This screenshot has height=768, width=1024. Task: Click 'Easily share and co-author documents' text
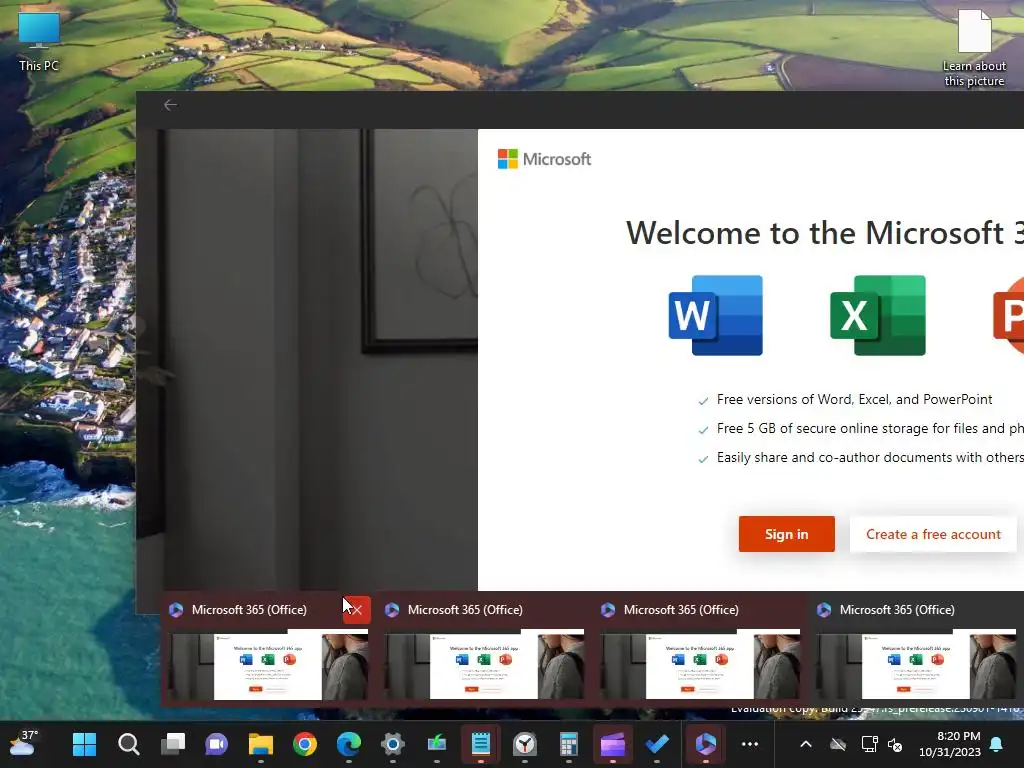coord(870,457)
